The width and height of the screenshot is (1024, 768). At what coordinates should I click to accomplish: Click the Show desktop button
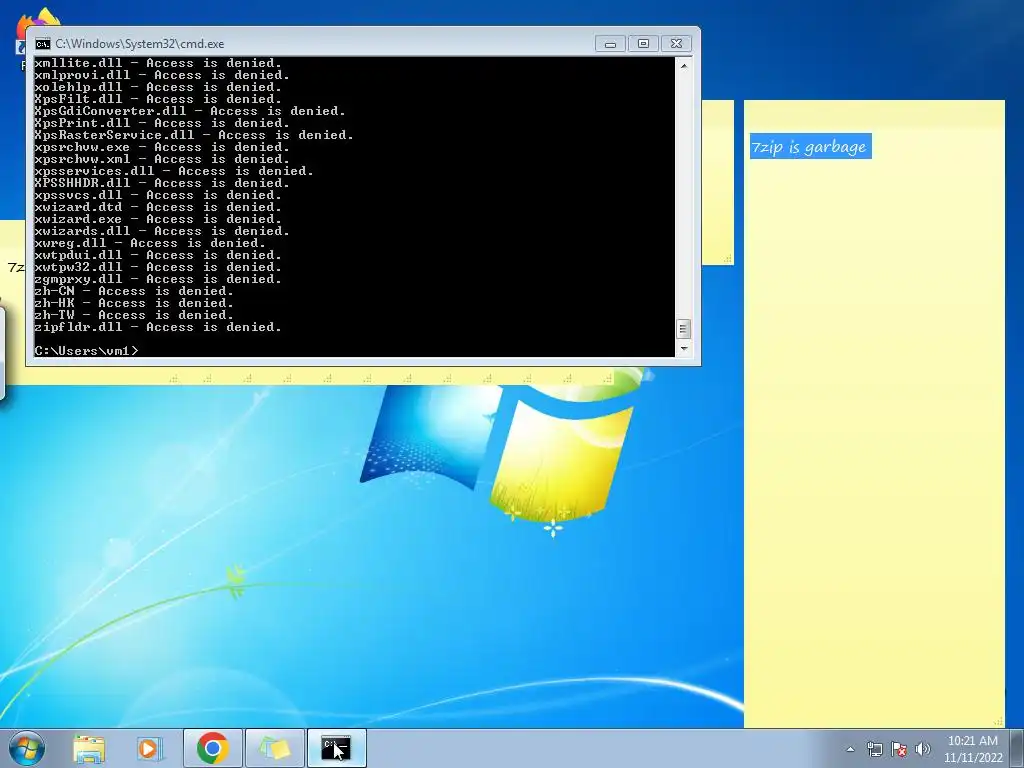coord(1018,749)
